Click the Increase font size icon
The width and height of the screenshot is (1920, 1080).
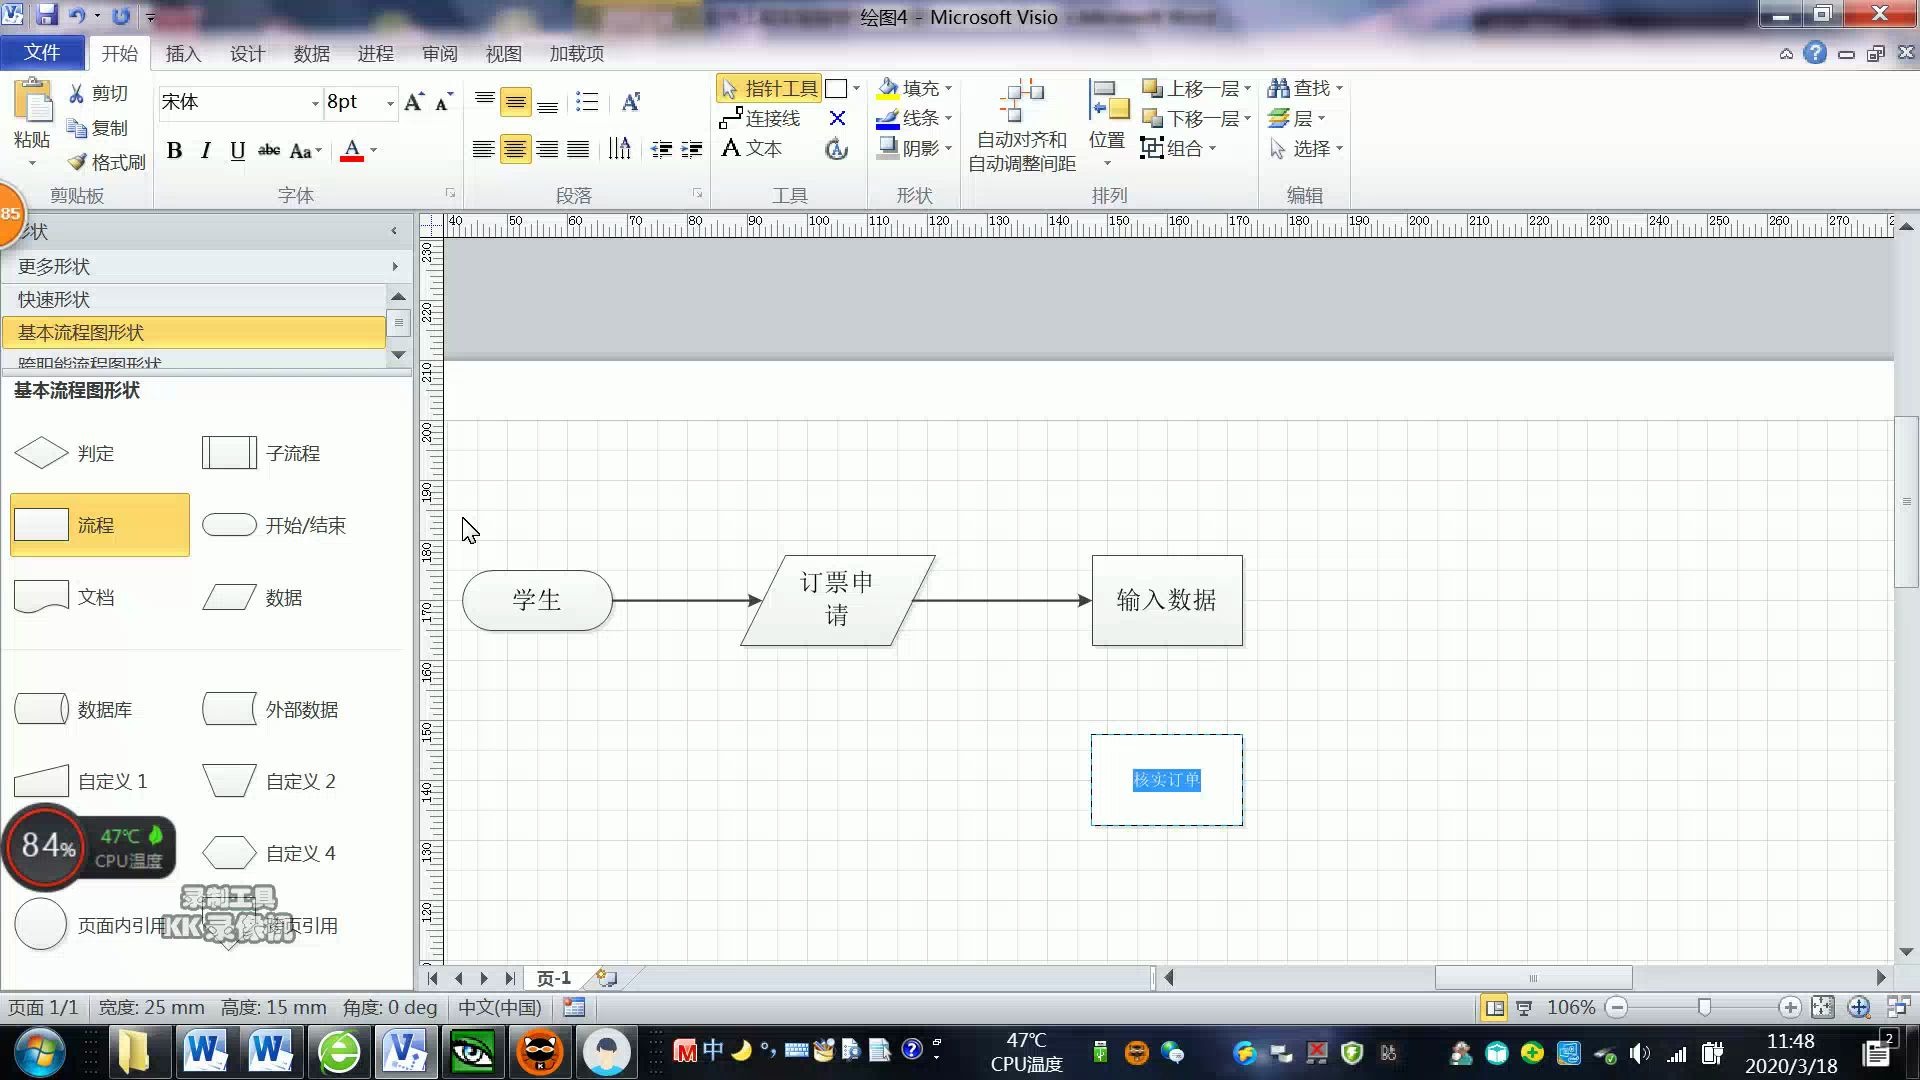coord(414,102)
